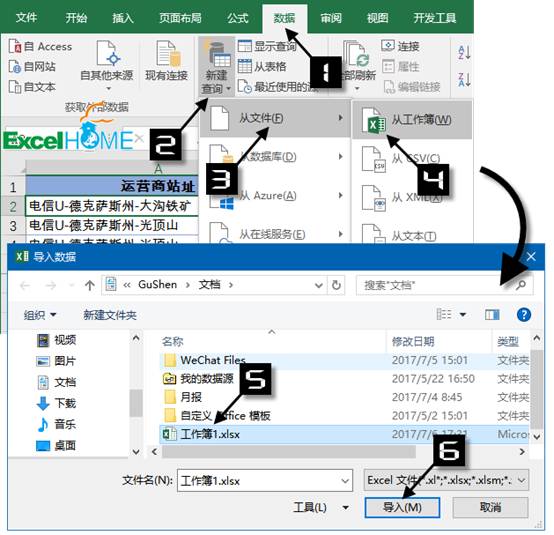Sort the file list by 名称 column
This screenshot has height=535, width=554.
click(173, 341)
